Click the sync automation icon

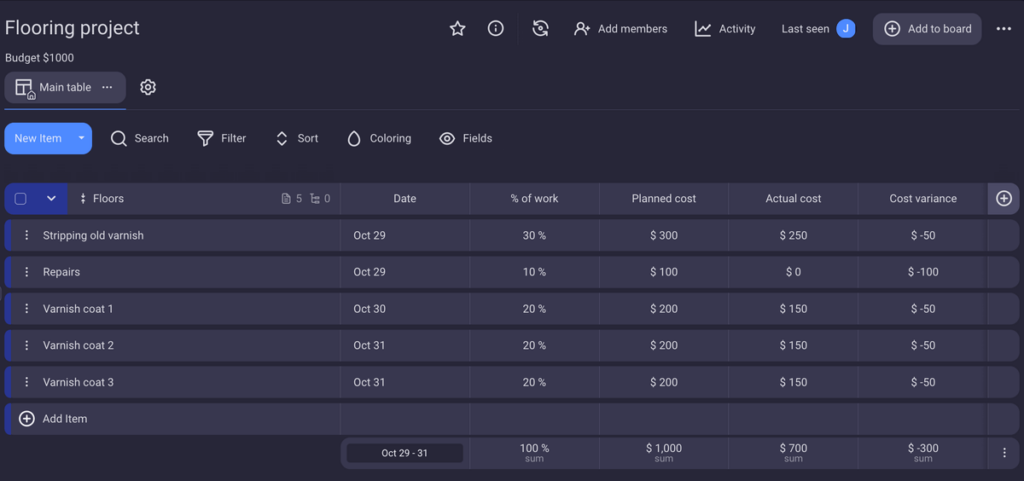pos(540,29)
